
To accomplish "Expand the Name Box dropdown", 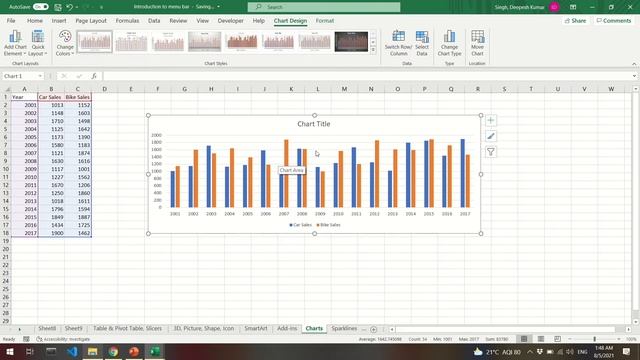I will tap(40, 76).
